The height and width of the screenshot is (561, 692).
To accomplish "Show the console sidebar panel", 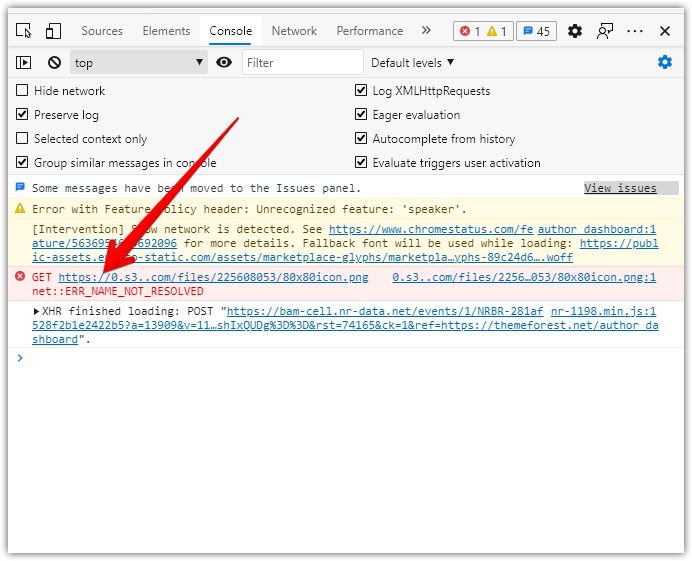I will click(x=24, y=62).
